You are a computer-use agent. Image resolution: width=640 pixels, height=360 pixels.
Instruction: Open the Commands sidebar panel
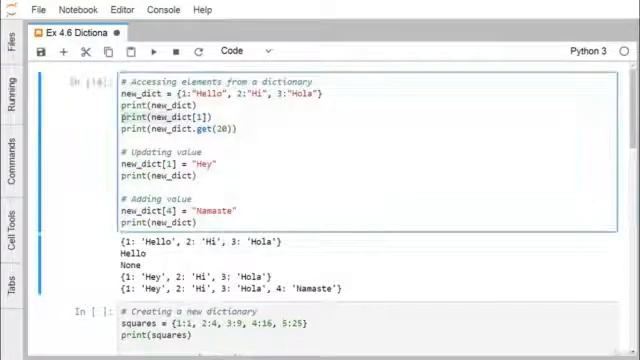(x=11, y=161)
